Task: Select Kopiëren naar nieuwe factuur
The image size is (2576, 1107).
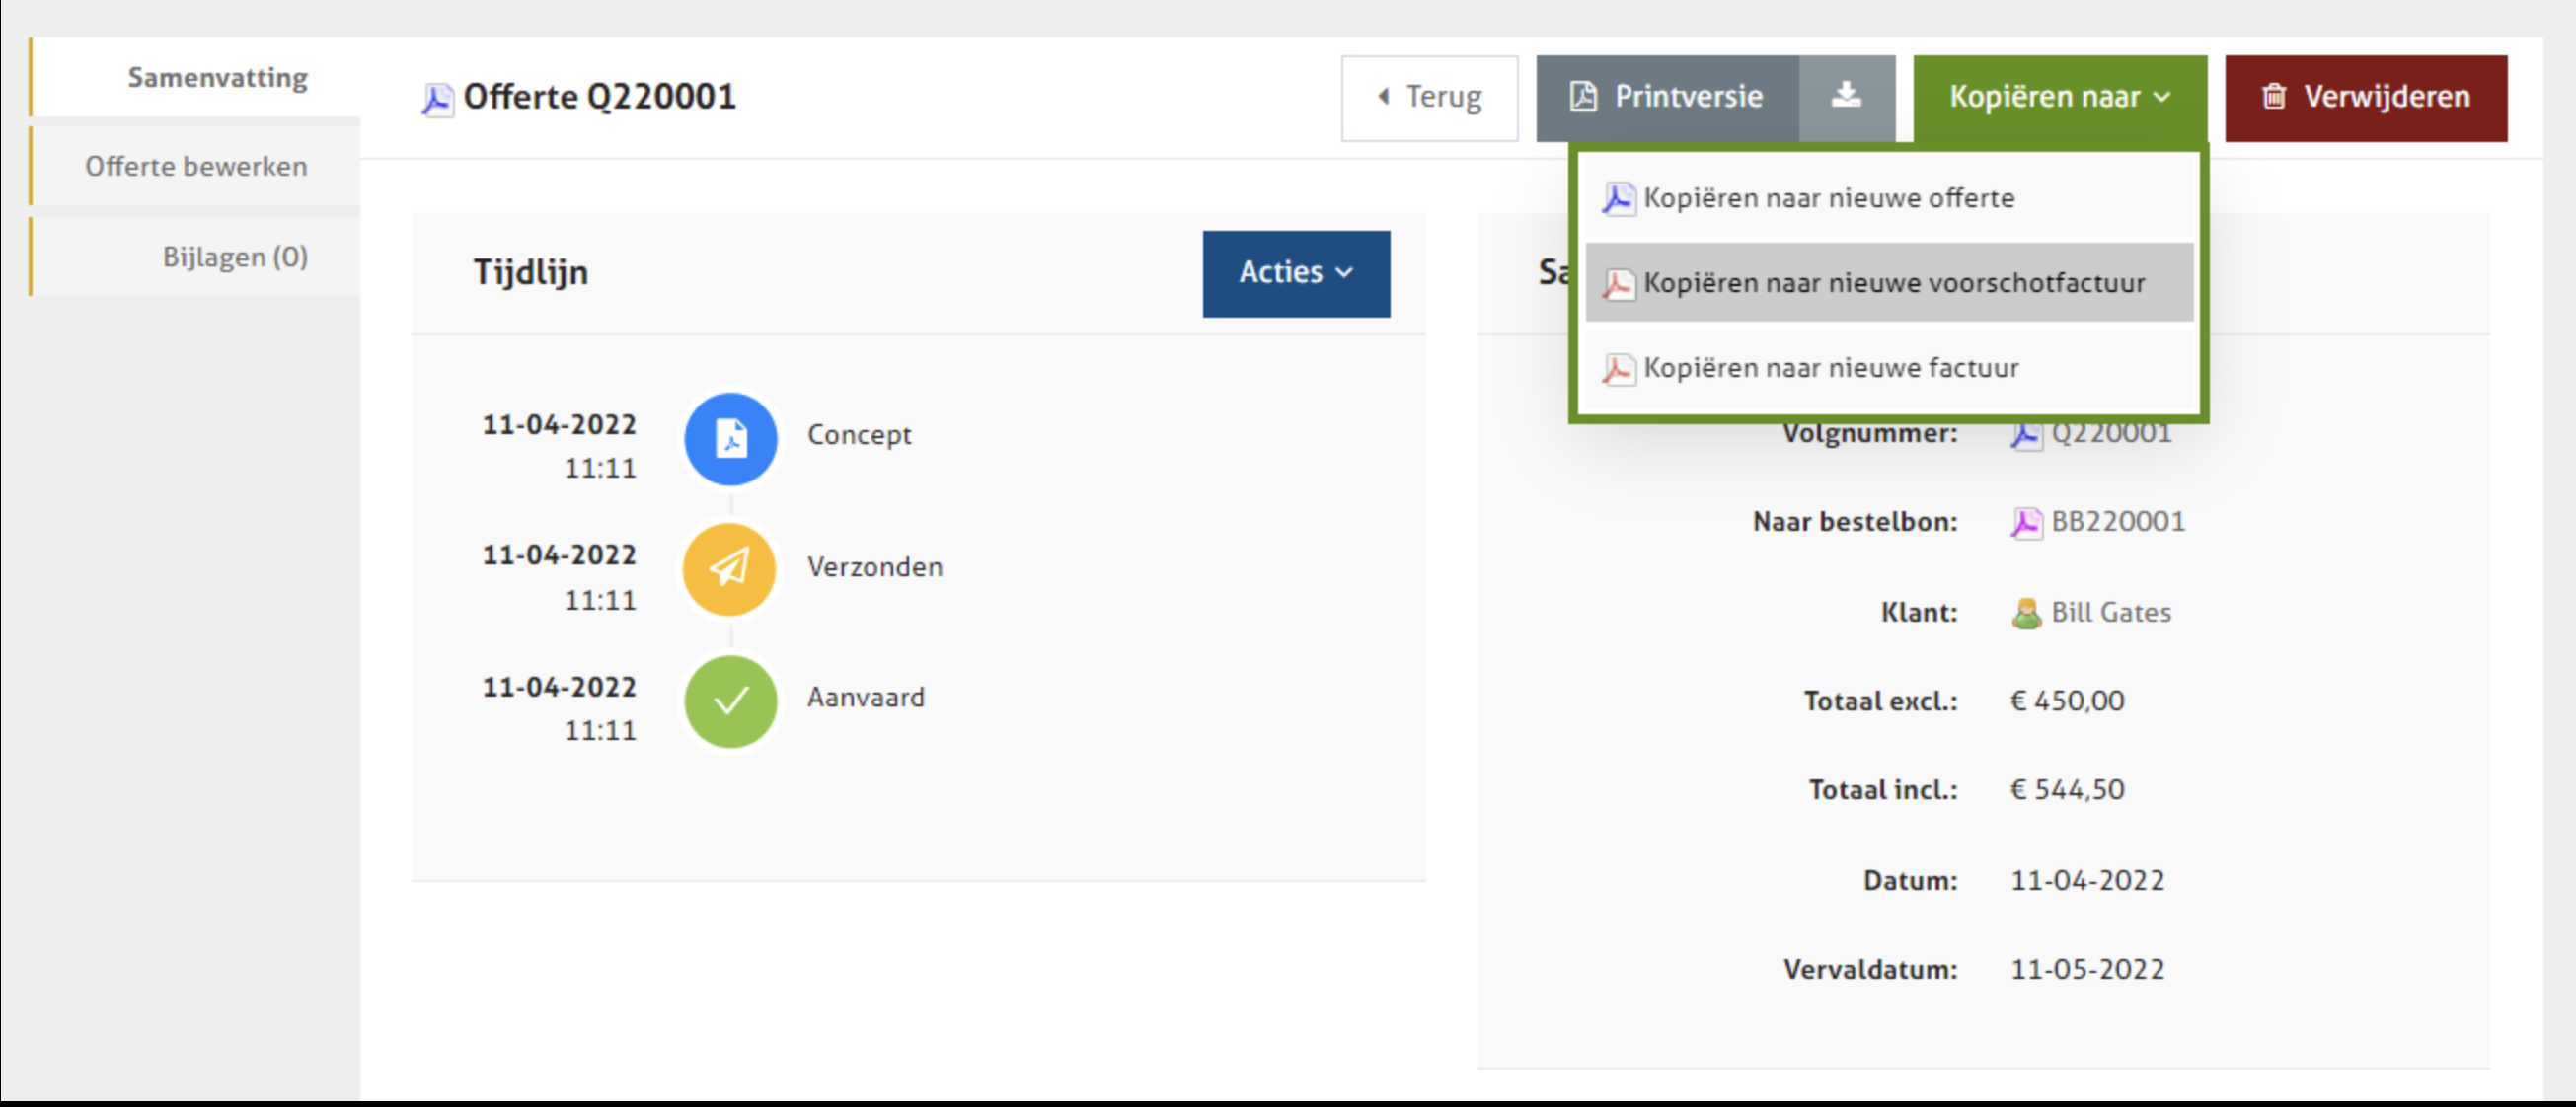Action: point(1830,368)
